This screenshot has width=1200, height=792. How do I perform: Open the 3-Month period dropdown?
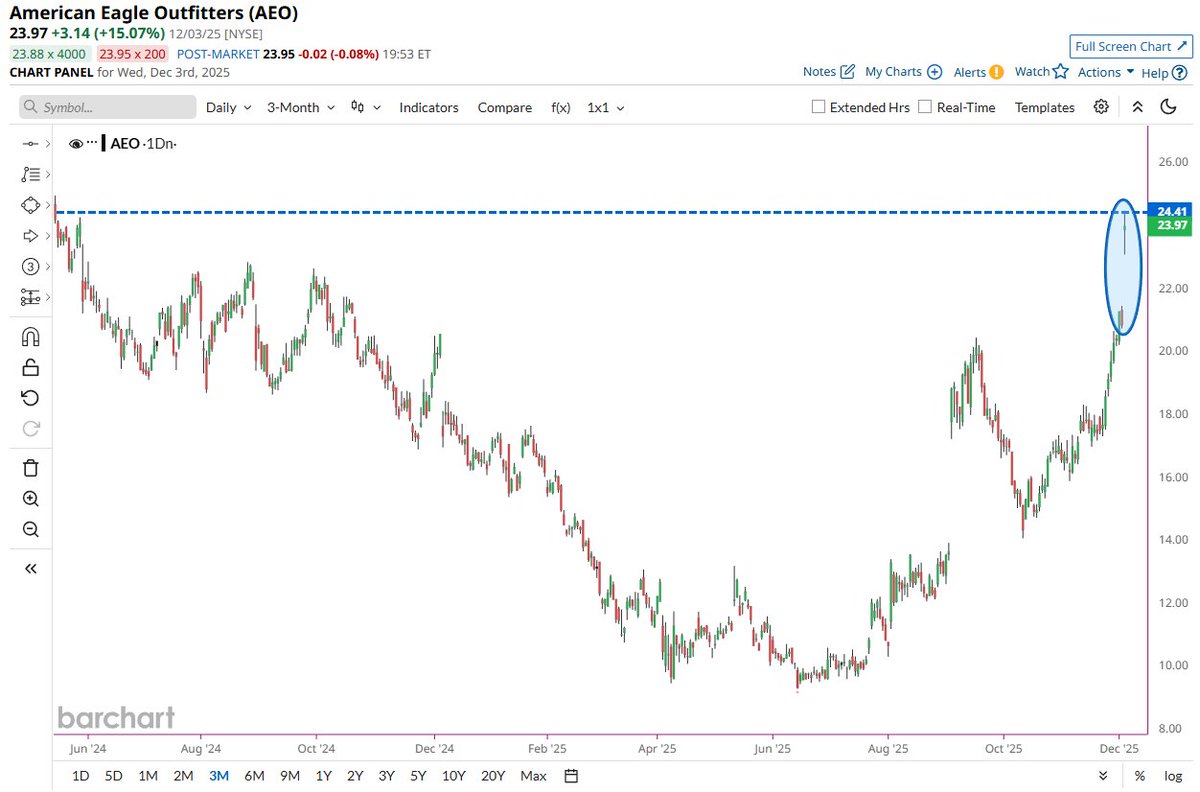point(300,107)
